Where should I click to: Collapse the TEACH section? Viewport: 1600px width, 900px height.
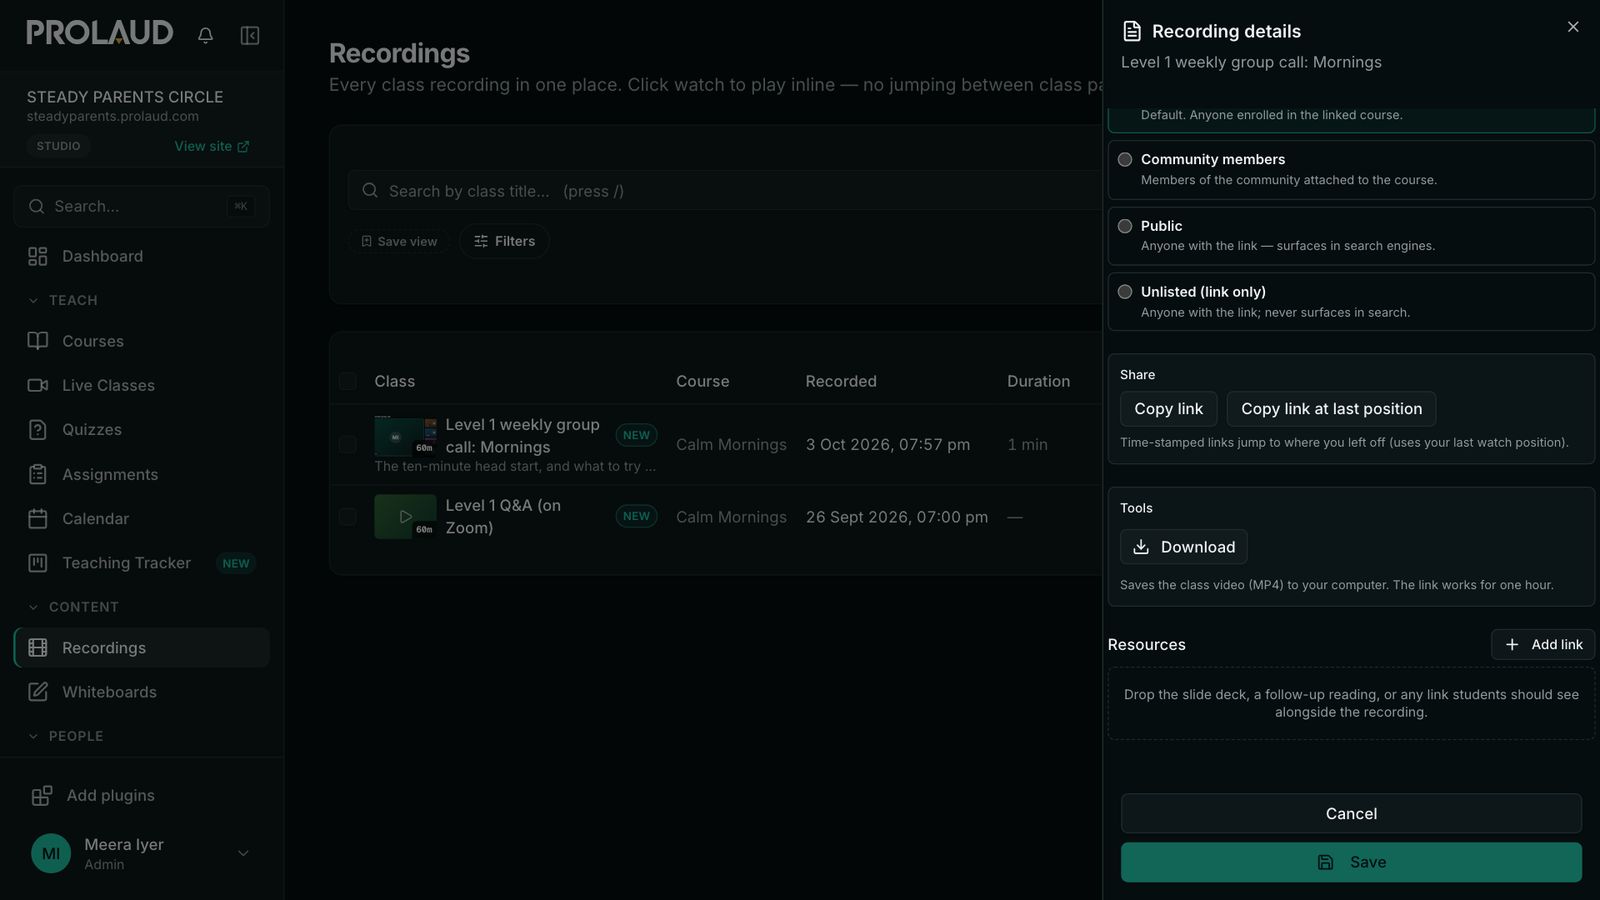[33, 300]
